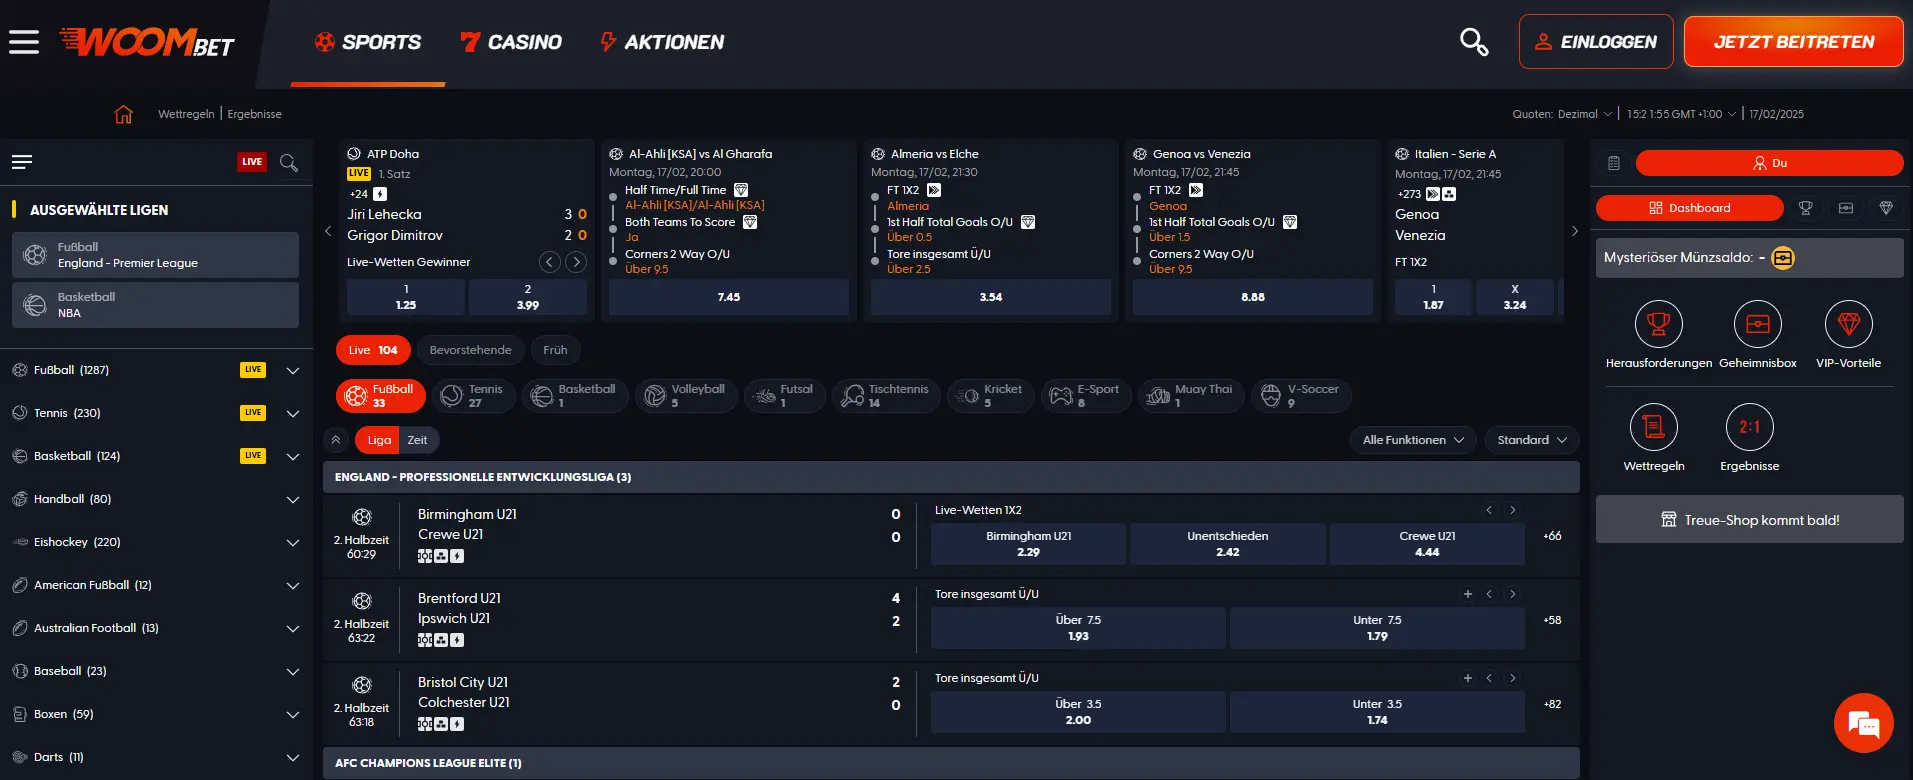Open the bet slip icon
Screen dimensions: 1913x780
point(1613,163)
